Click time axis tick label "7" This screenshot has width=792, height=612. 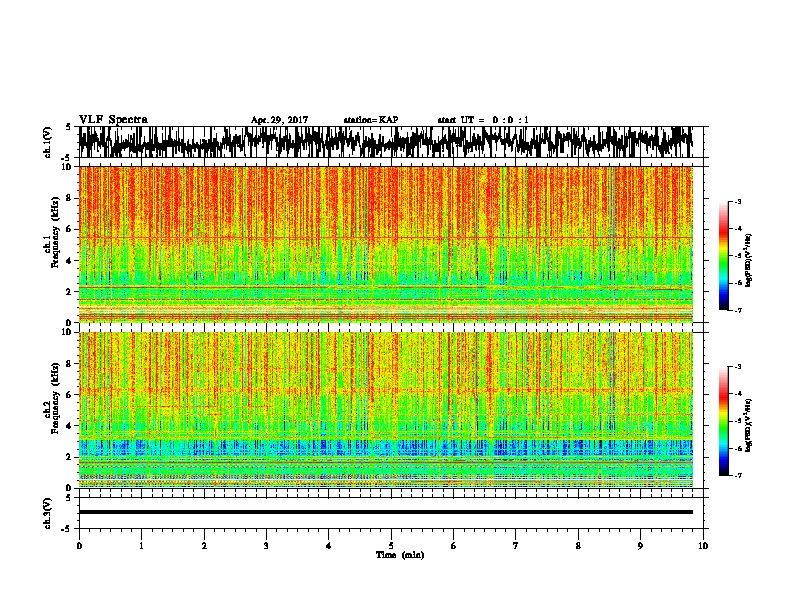516,546
